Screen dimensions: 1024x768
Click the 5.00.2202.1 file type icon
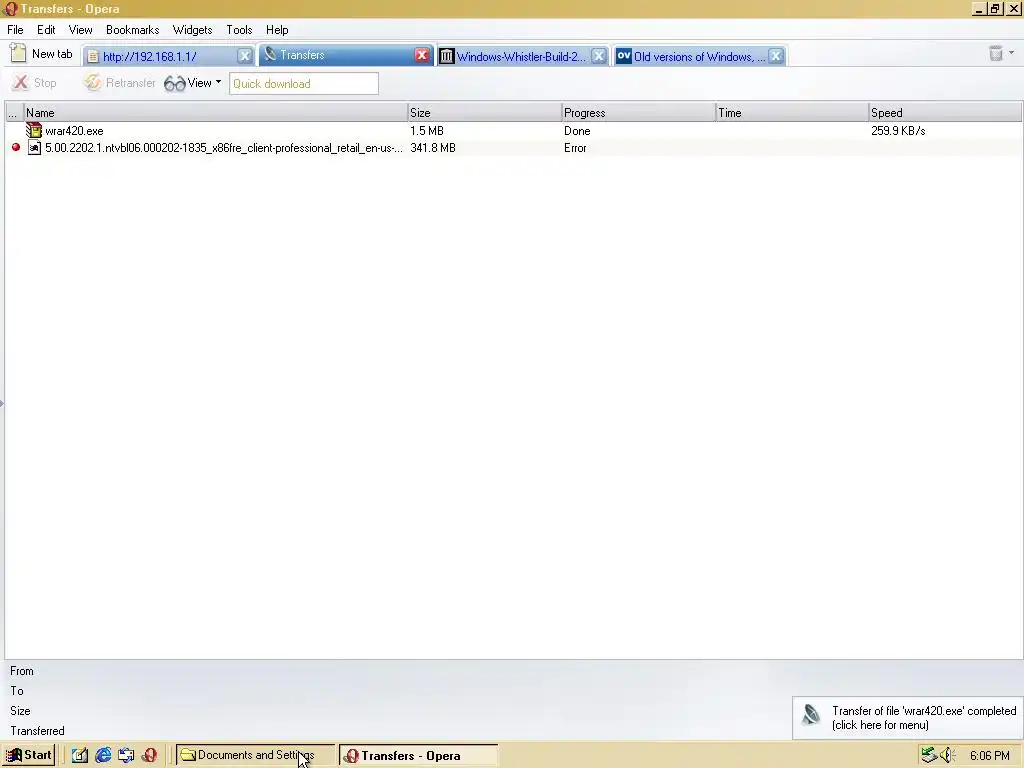coord(34,148)
